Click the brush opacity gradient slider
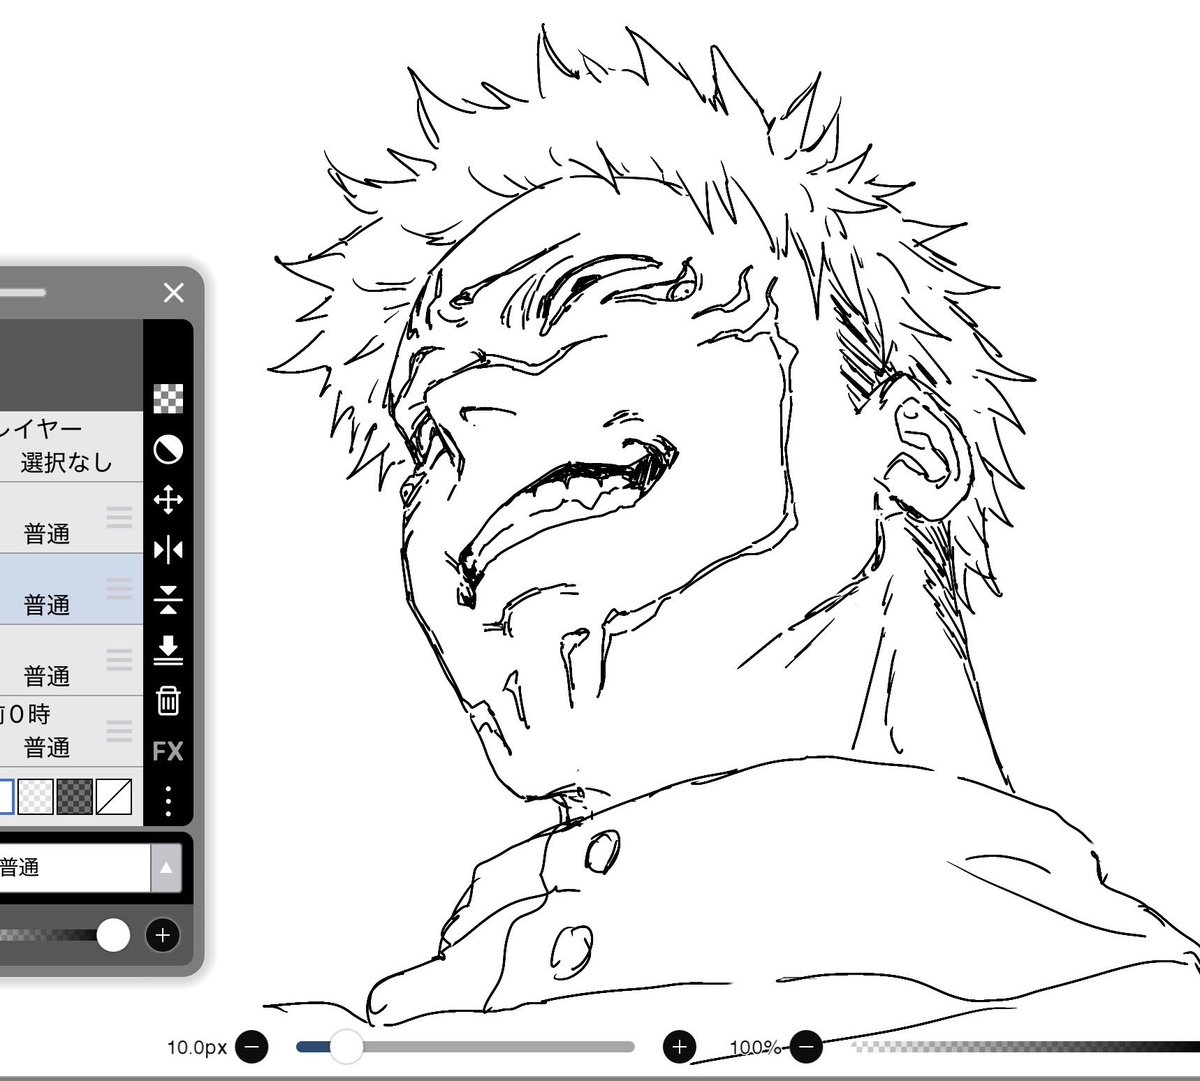 click(x=1025, y=1047)
